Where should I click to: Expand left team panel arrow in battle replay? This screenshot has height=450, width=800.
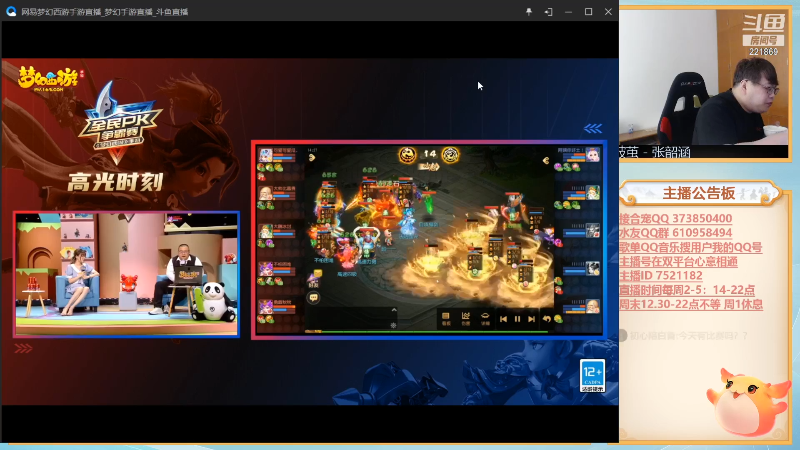tap(312, 158)
